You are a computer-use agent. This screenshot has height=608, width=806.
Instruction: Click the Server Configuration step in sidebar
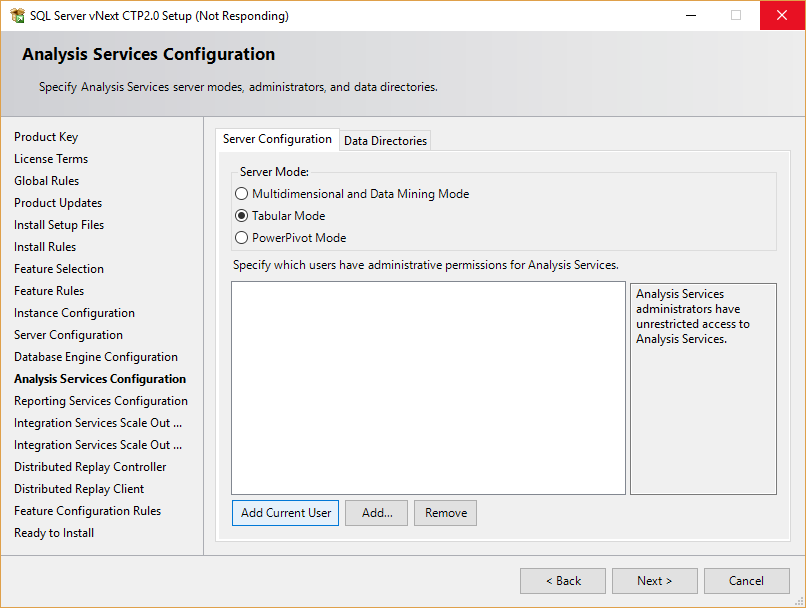[x=68, y=335]
